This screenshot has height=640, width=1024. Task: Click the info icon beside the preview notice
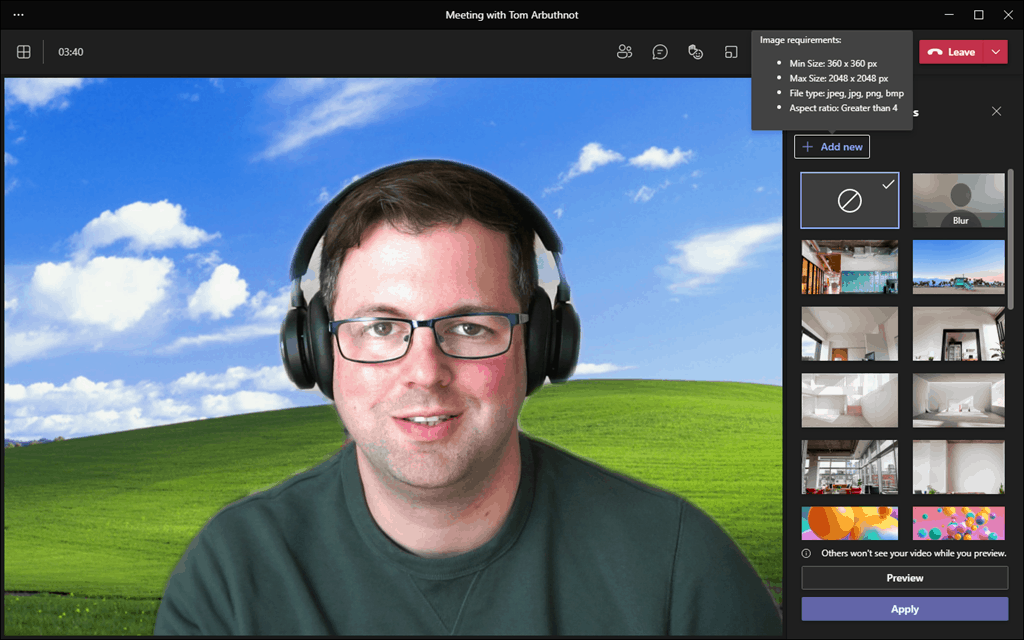(x=807, y=553)
